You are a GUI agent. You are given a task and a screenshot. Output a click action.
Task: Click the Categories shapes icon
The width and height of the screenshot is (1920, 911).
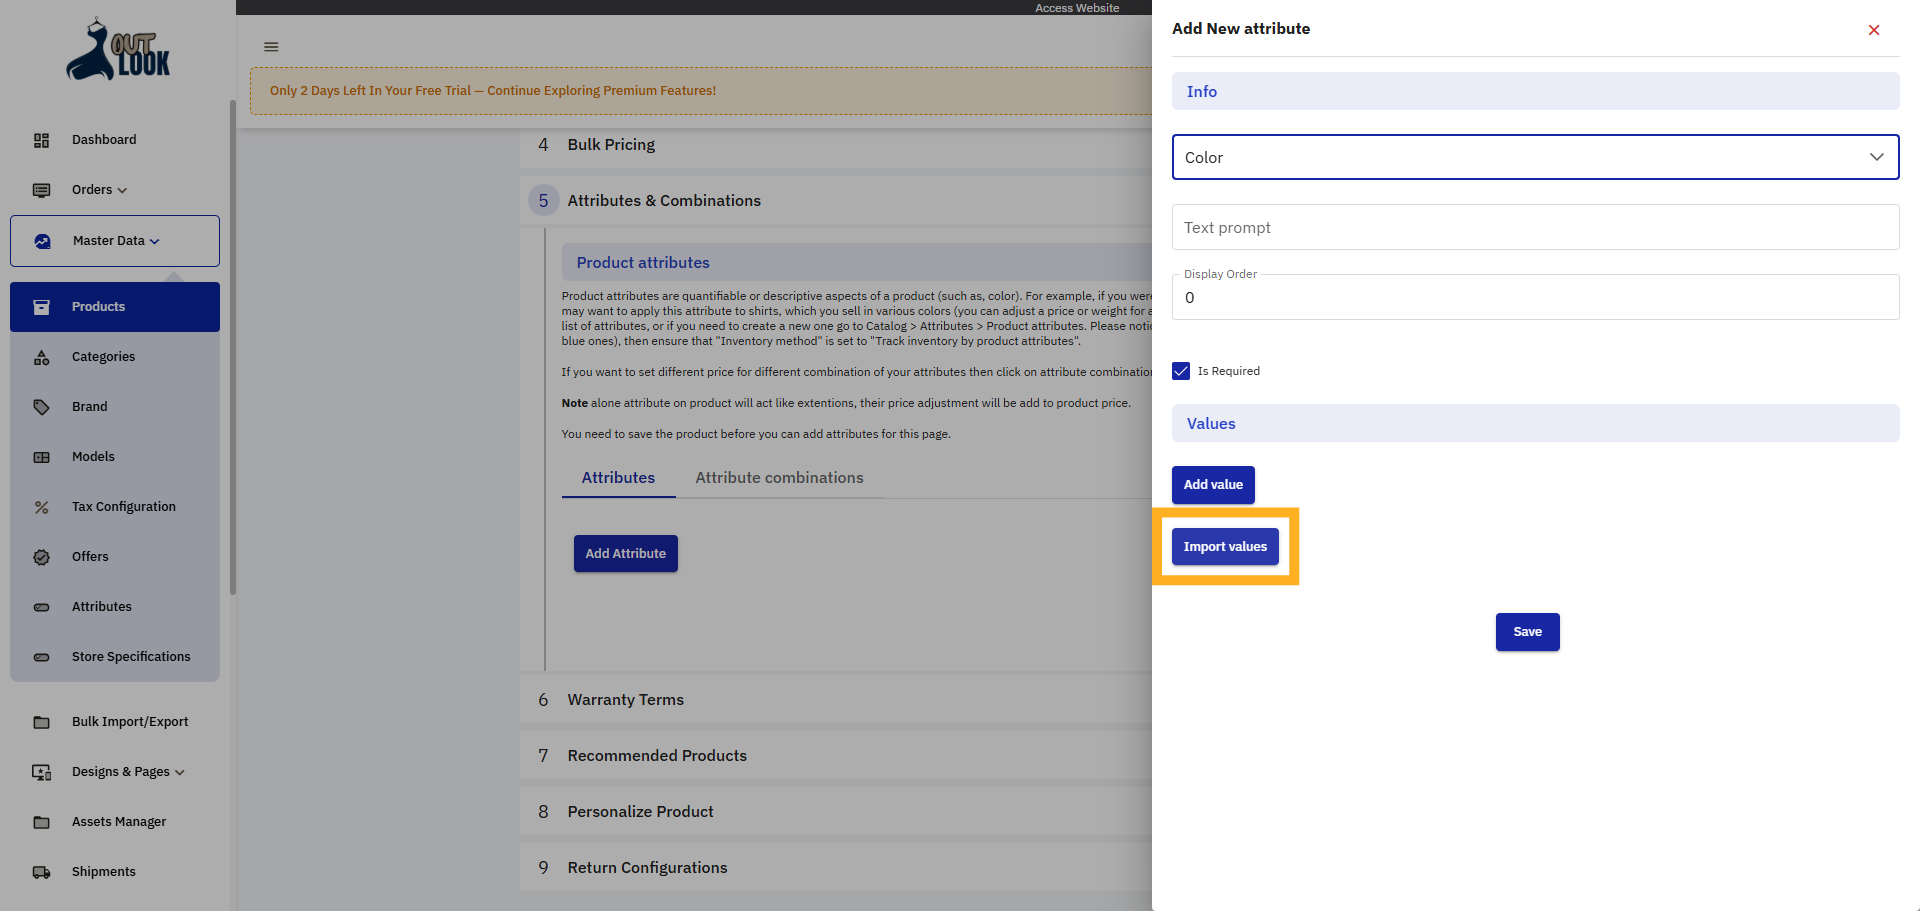pyautogui.click(x=41, y=357)
